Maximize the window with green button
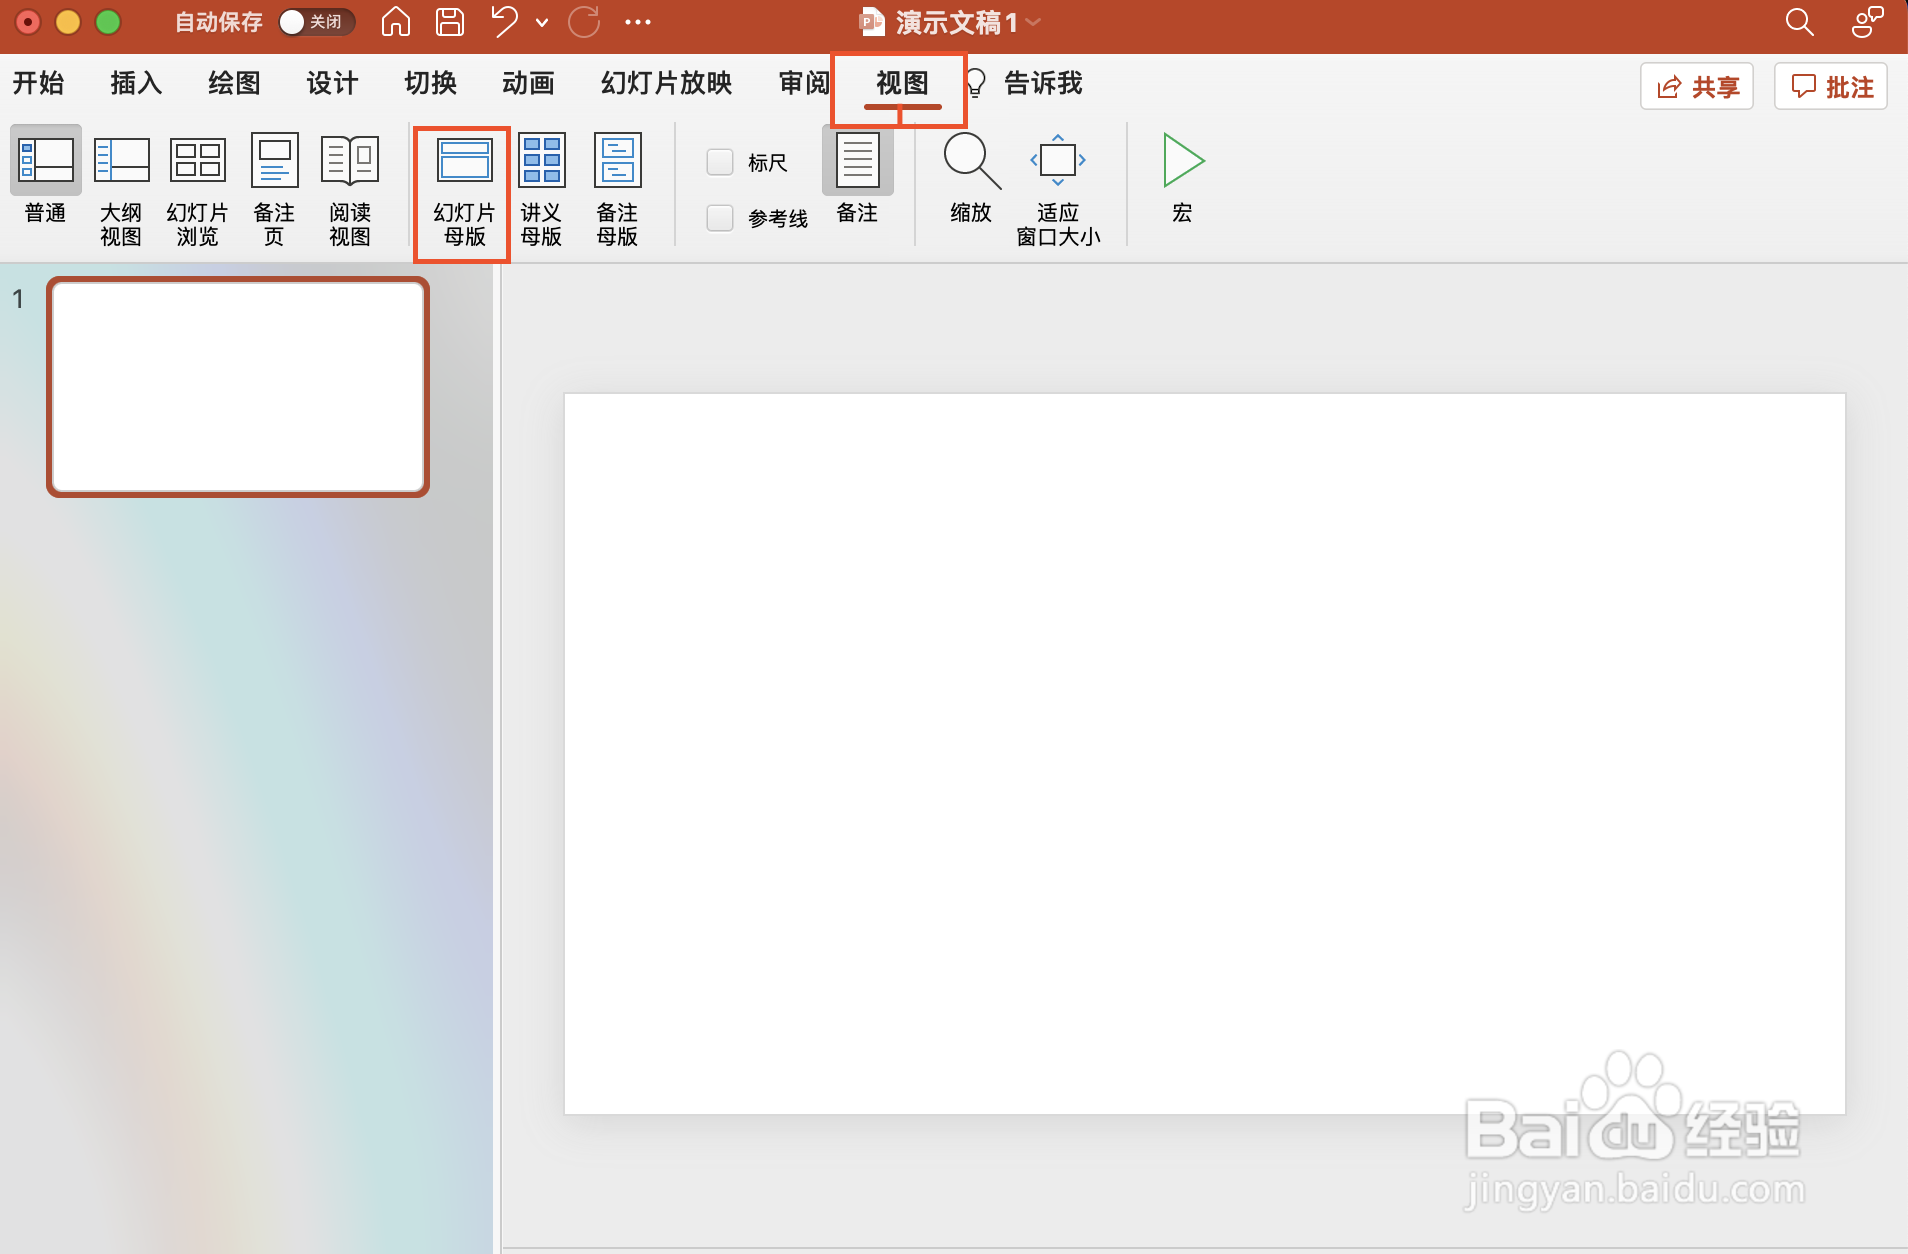The height and width of the screenshot is (1254, 1908). coord(108,22)
